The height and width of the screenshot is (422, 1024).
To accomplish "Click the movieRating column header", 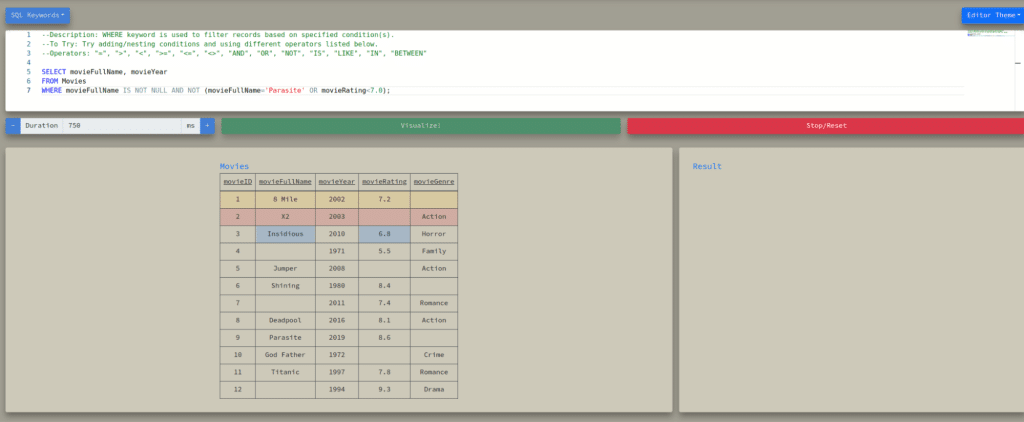I will [x=385, y=182].
